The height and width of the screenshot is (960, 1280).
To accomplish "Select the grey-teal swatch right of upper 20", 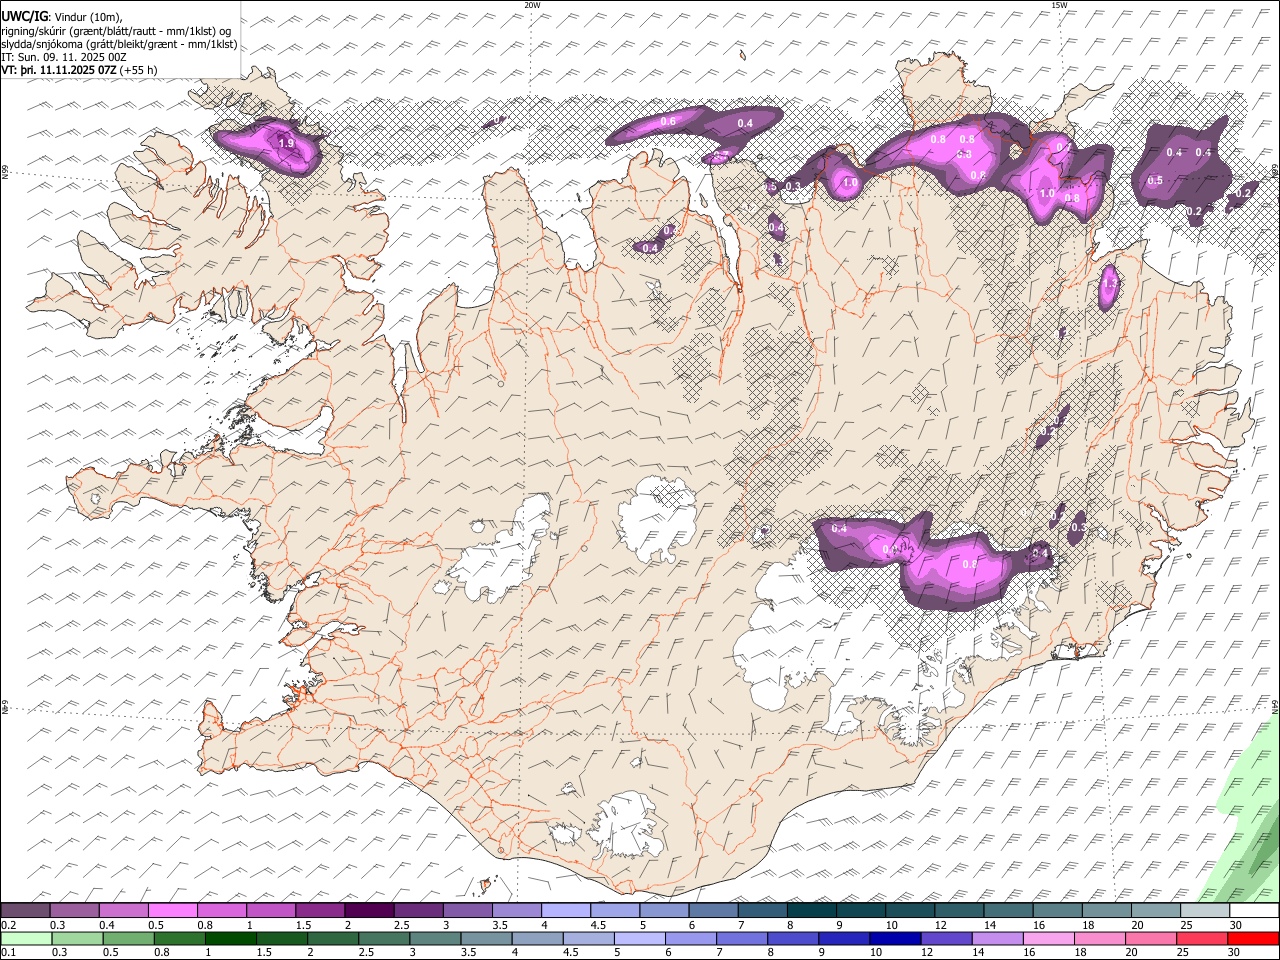I will [x=1156, y=910].
